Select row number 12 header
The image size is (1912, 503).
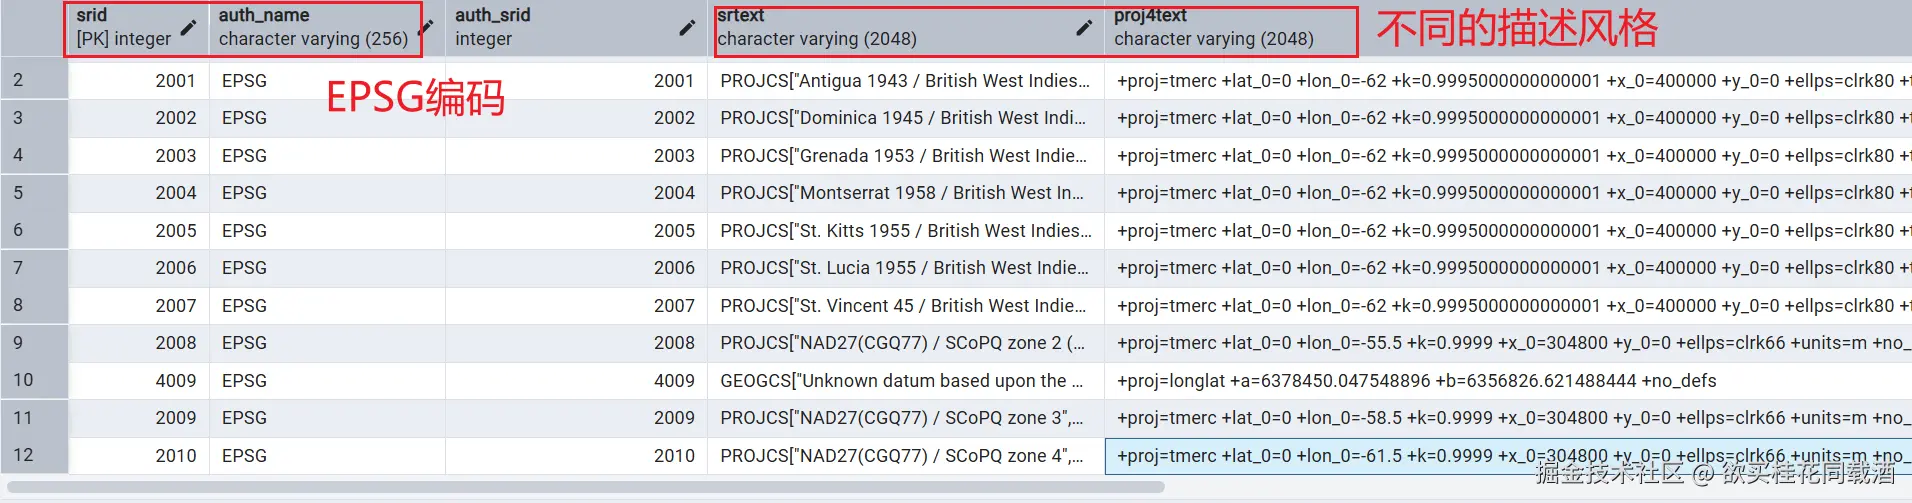34,455
